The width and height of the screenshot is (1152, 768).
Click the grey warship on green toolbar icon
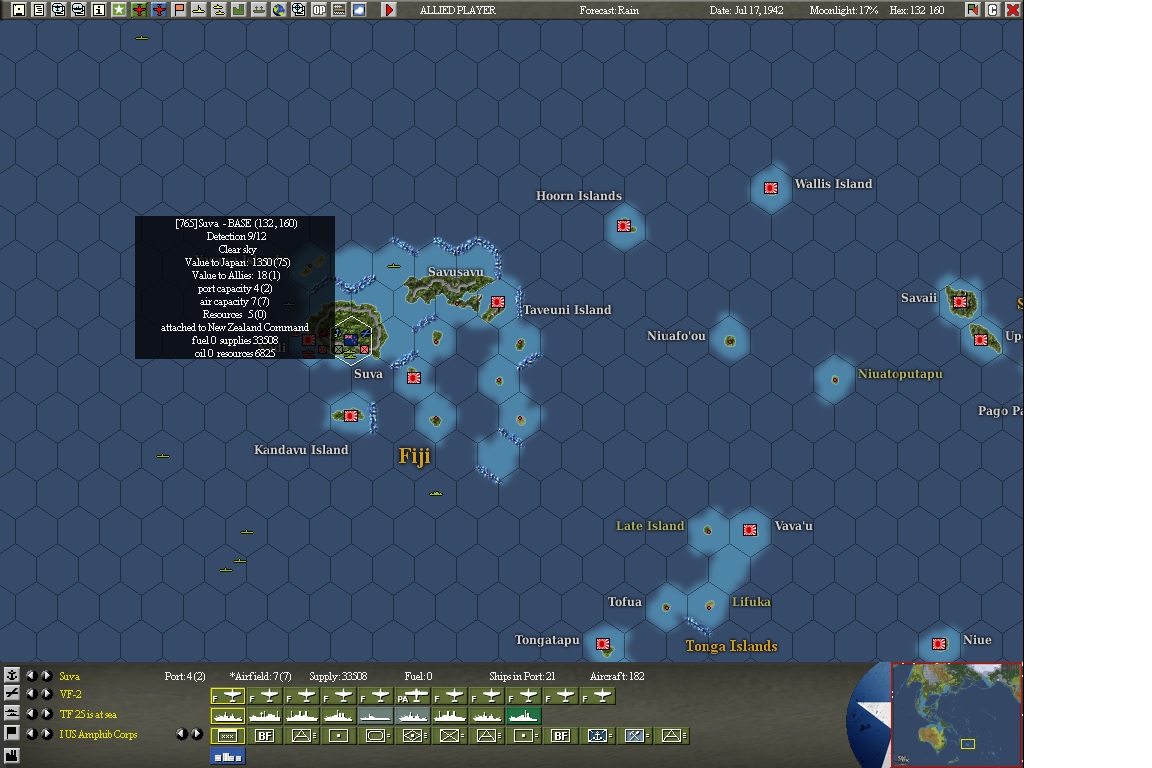click(x=259, y=10)
